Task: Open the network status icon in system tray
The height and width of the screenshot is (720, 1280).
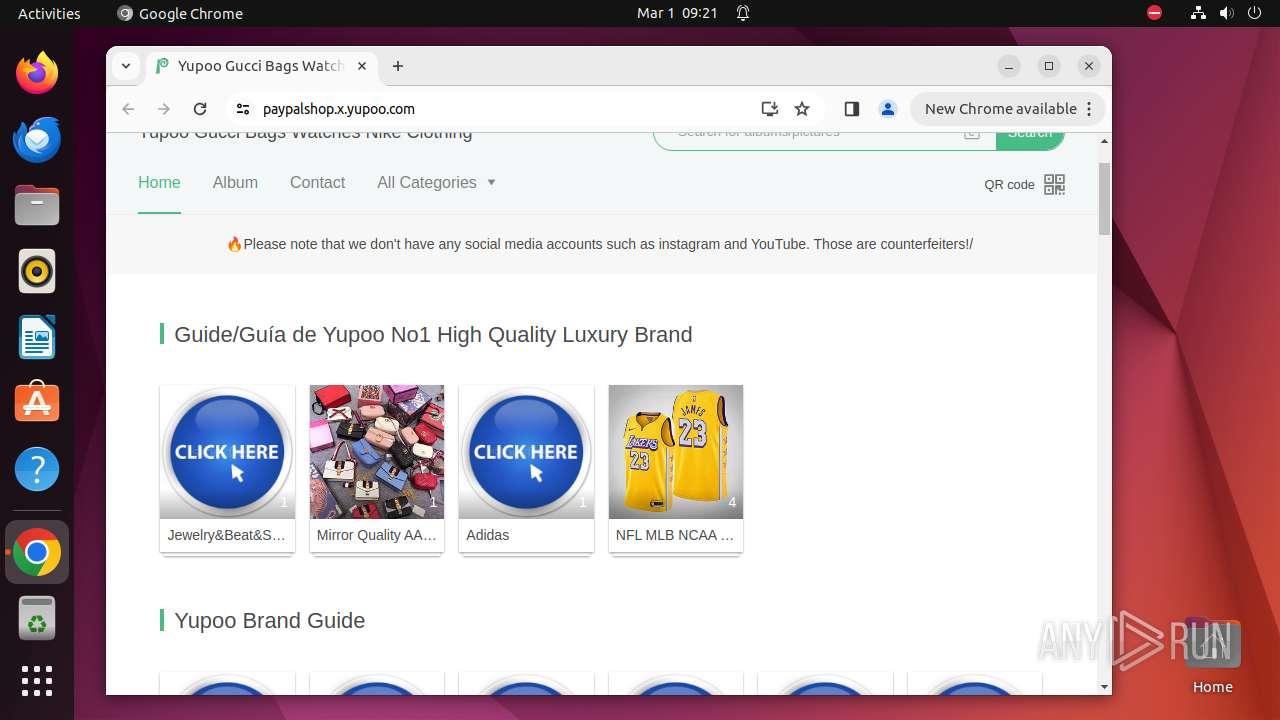Action: (1198, 13)
